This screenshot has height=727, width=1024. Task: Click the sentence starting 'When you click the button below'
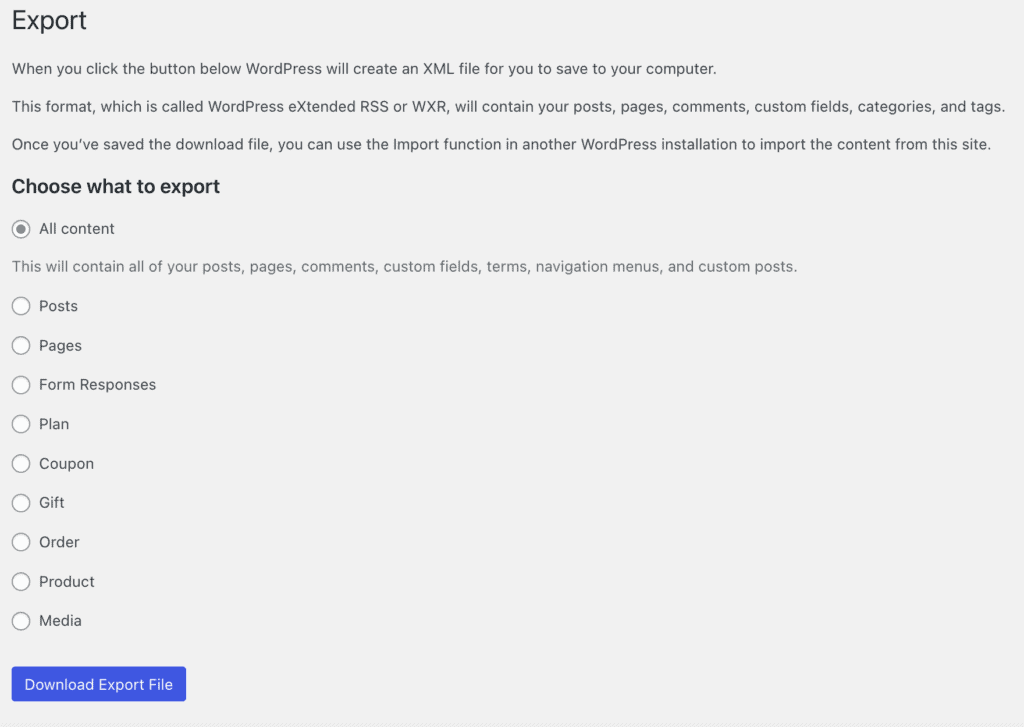tap(364, 69)
